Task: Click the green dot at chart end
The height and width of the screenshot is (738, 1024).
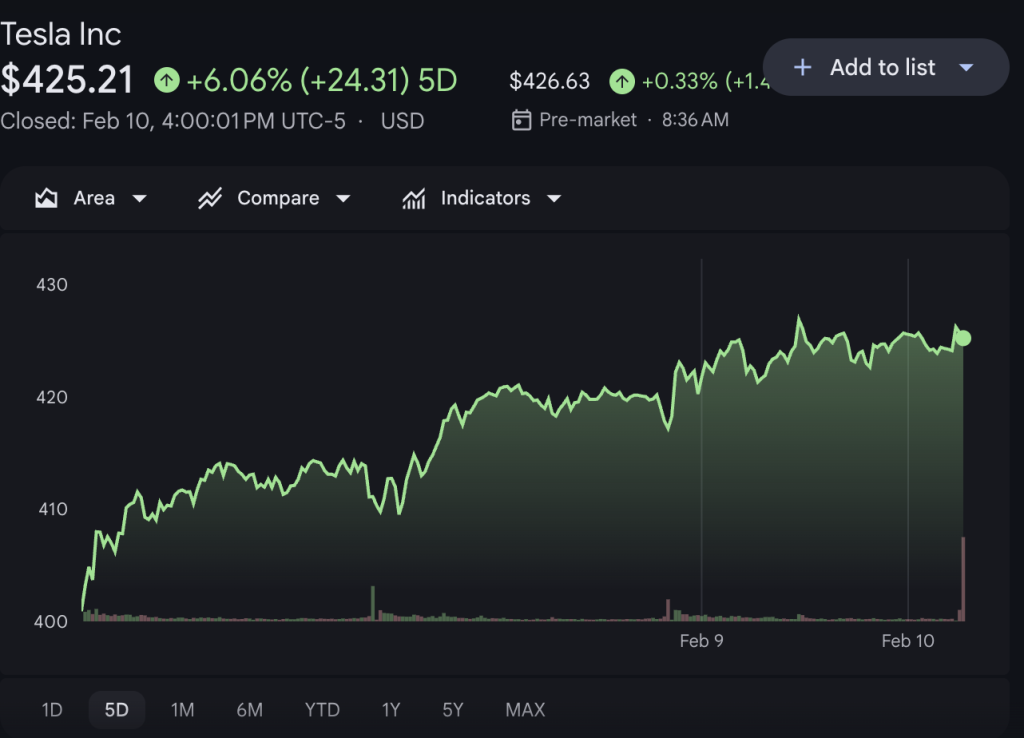Action: (x=962, y=339)
